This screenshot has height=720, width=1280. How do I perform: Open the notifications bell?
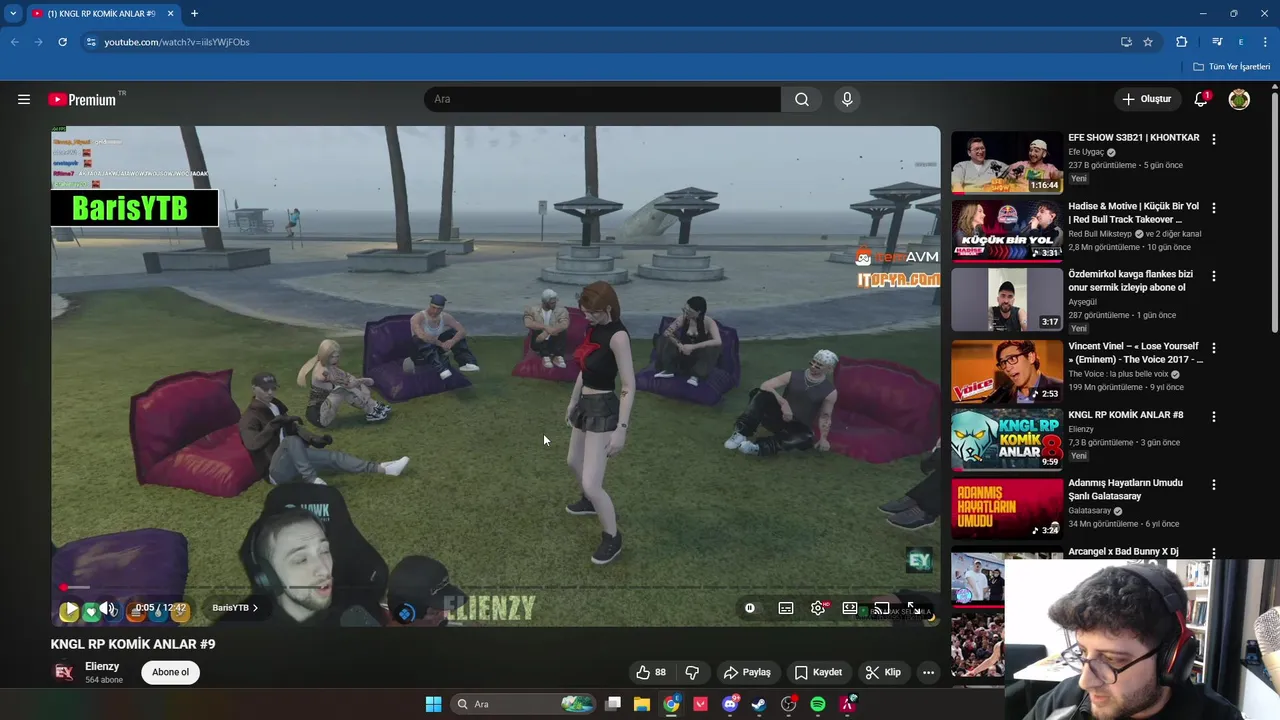pos(1201,99)
